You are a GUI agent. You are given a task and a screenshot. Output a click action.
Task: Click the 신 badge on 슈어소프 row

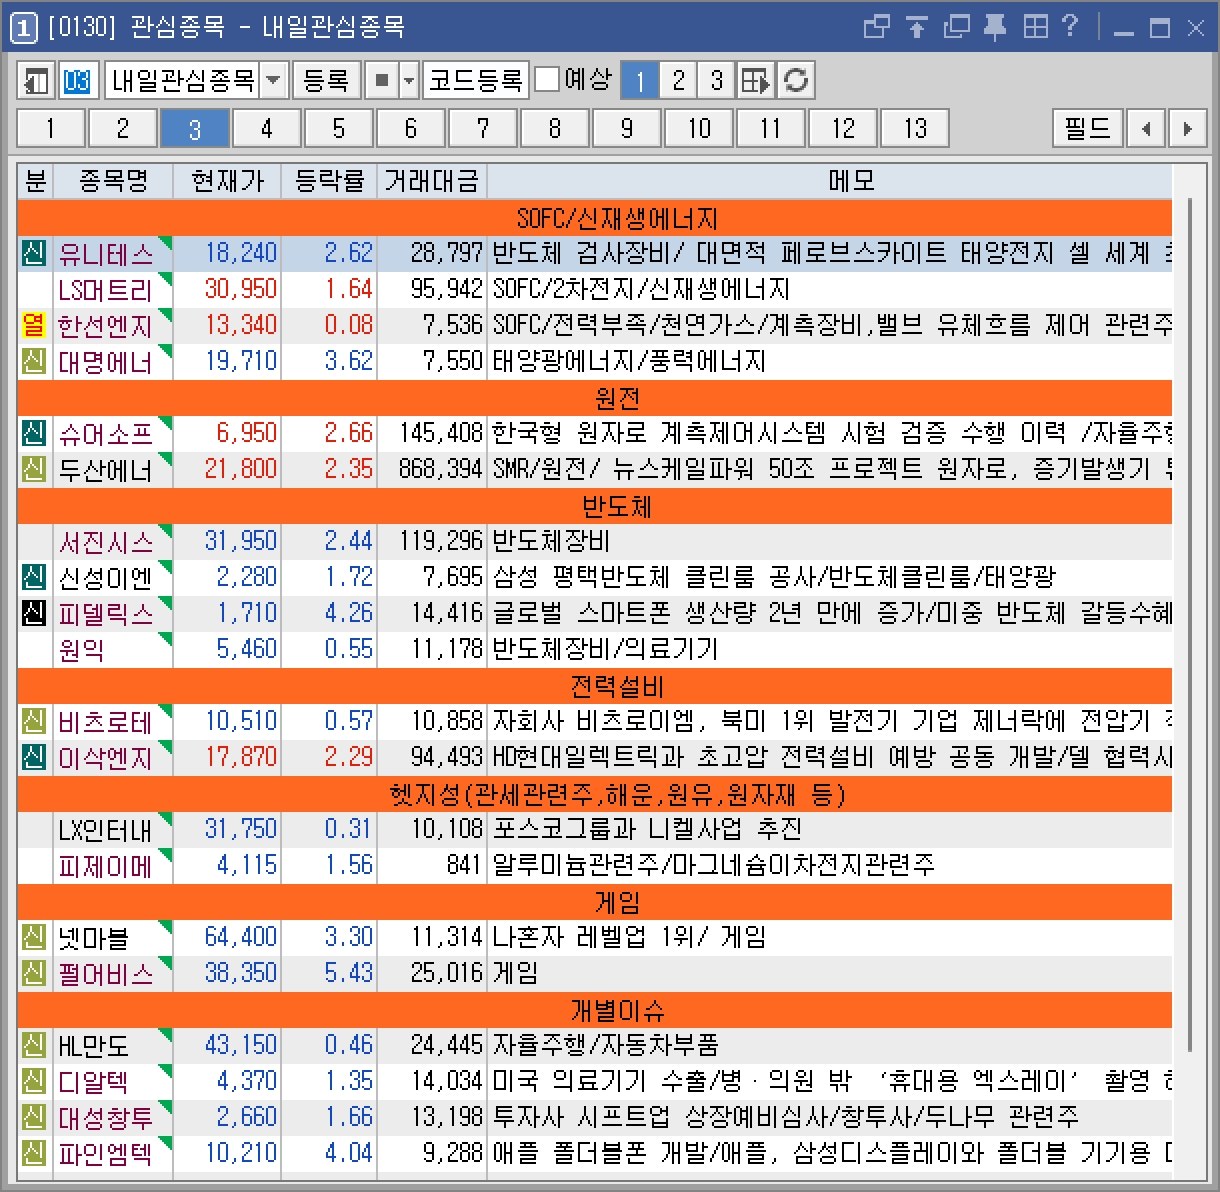pos(34,433)
